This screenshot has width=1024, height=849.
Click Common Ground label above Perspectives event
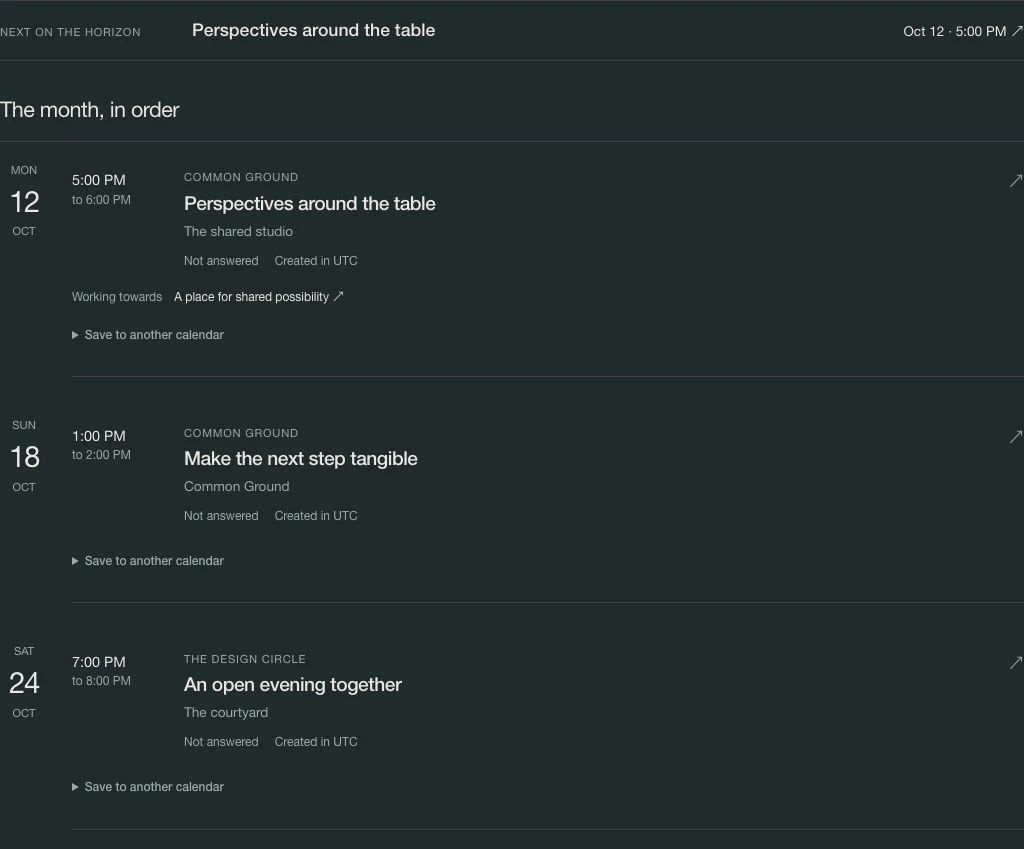(x=241, y=177)
